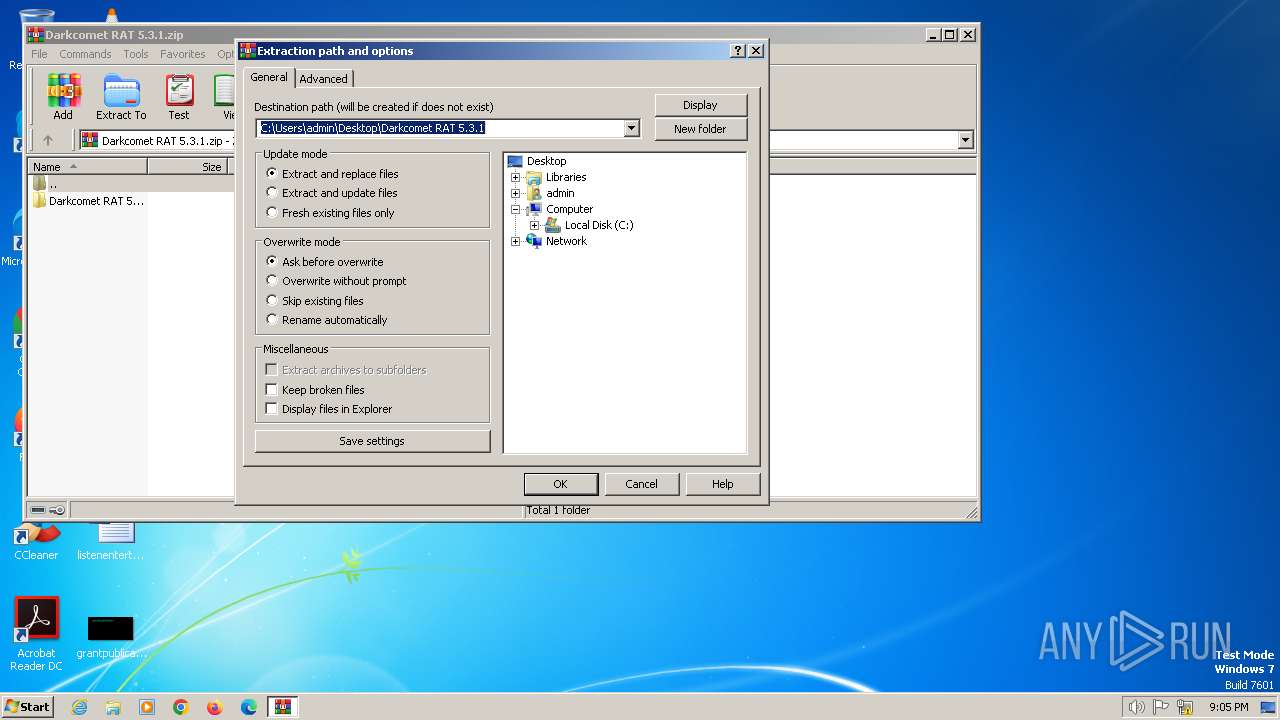
Task: Expand the Local Disk (C:) node
Action: coord(535,225)
